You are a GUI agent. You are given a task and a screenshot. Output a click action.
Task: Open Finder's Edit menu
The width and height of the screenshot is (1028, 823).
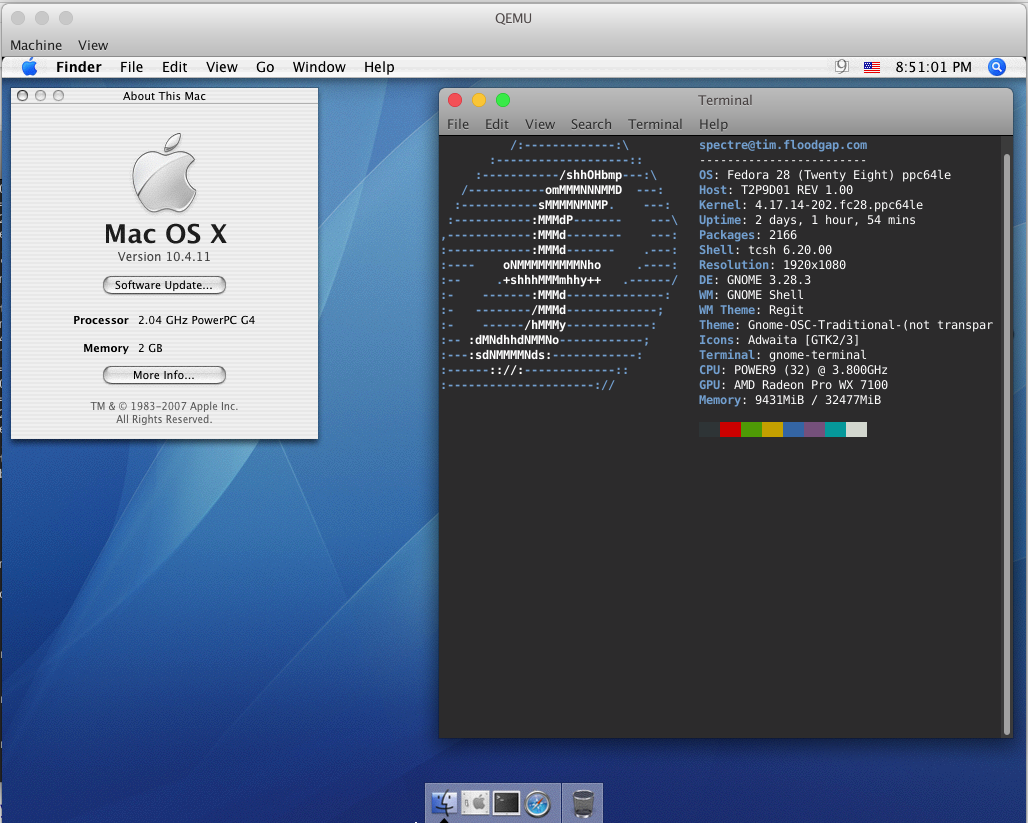point(174,67)
